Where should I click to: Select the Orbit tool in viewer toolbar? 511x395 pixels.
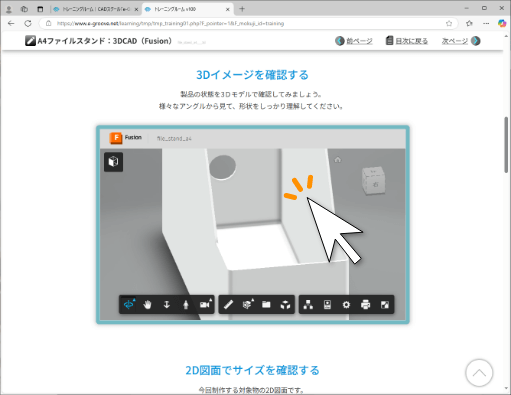click(x=129, y=304)
